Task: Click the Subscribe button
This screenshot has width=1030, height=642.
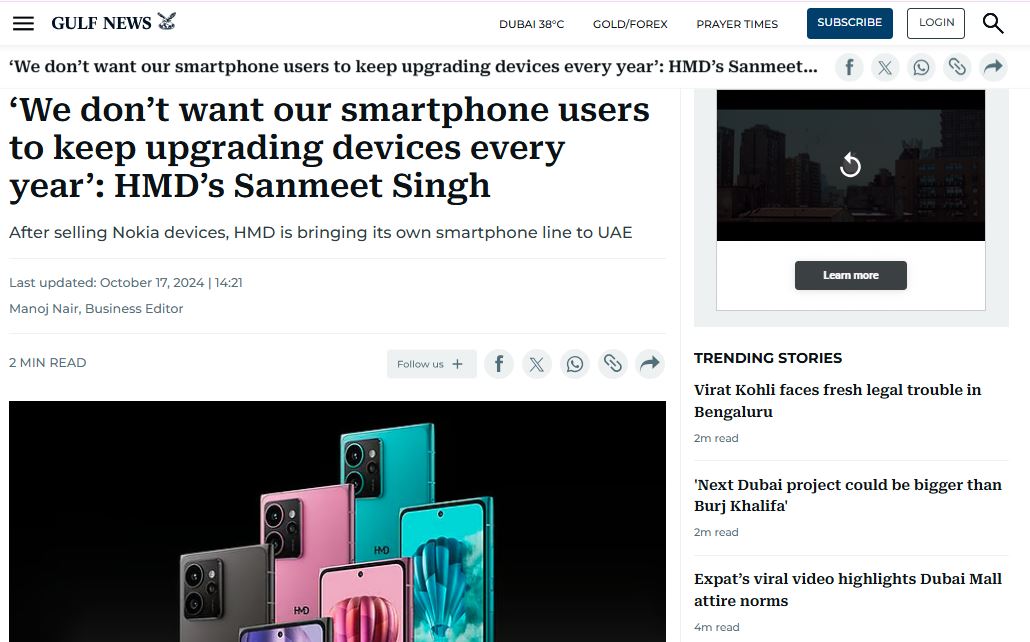Action: pyautogui.click(x=849, y=23)
